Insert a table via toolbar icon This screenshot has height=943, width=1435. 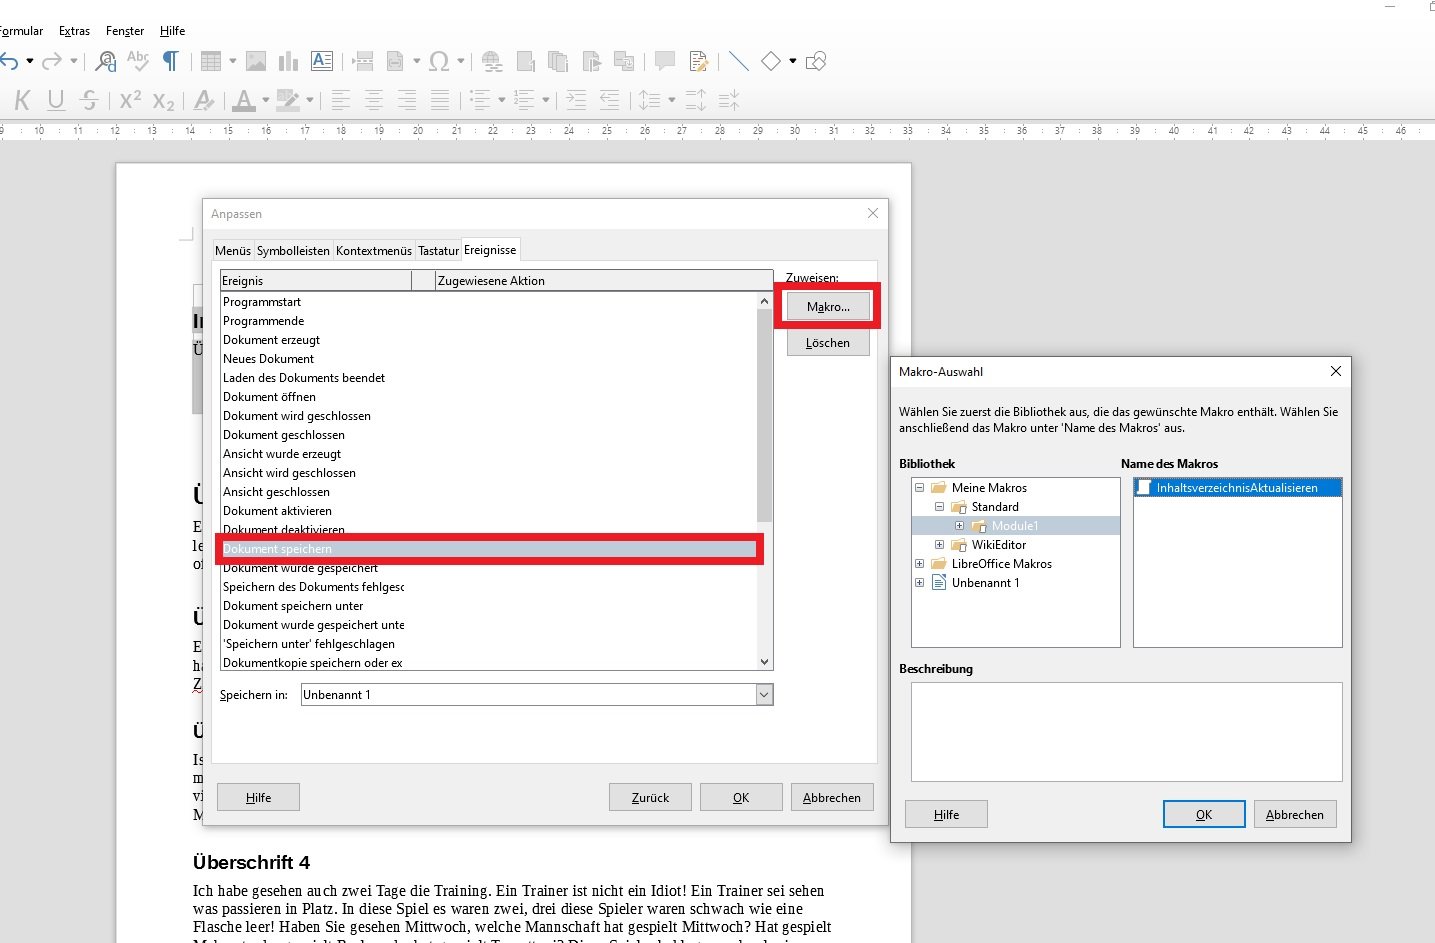point(210,62)
